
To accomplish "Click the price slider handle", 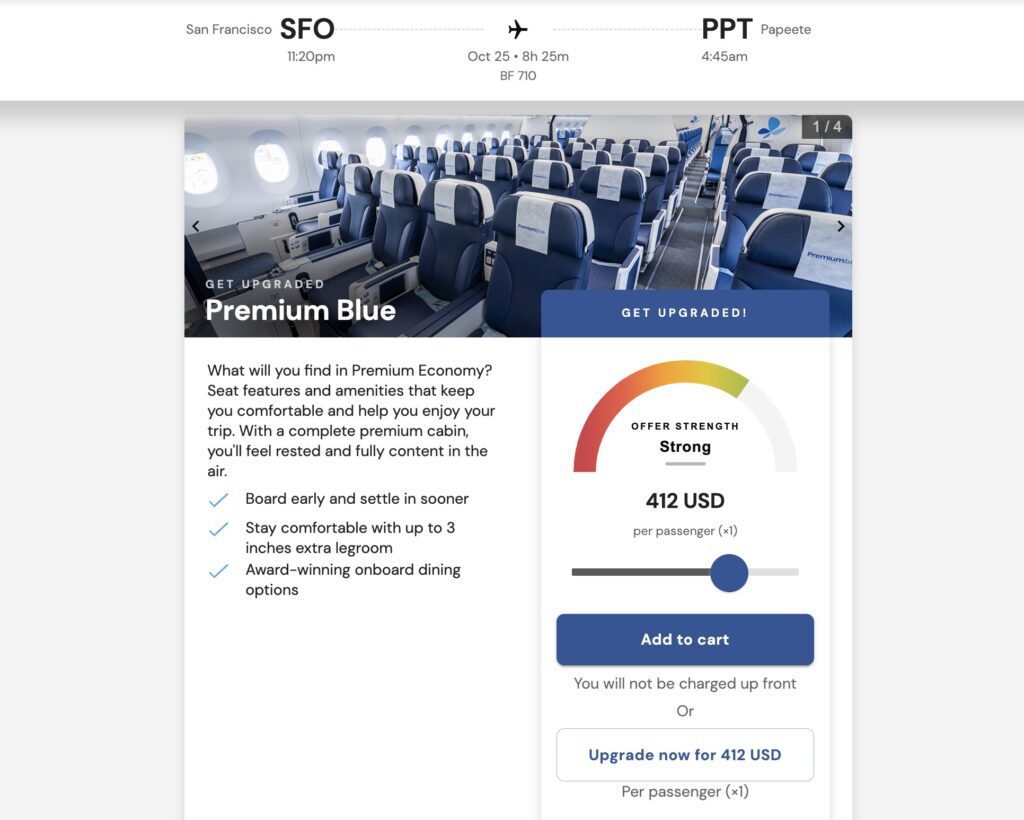I will (730, 573).
